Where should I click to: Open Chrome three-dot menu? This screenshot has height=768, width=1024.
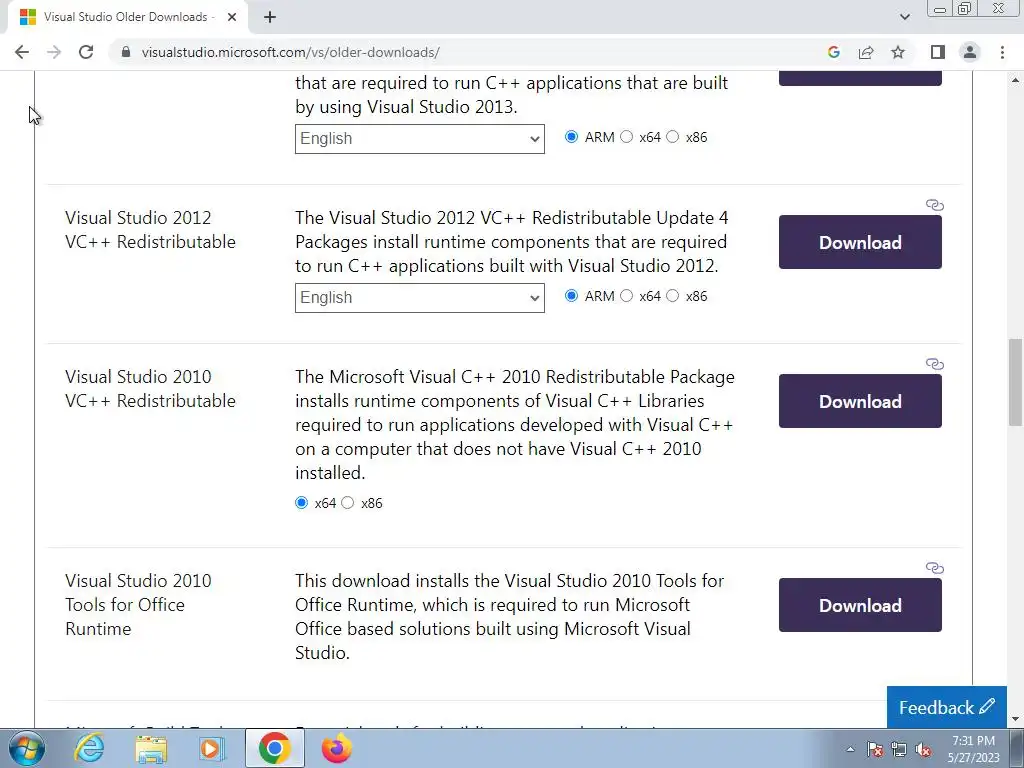coord(1002,52)
